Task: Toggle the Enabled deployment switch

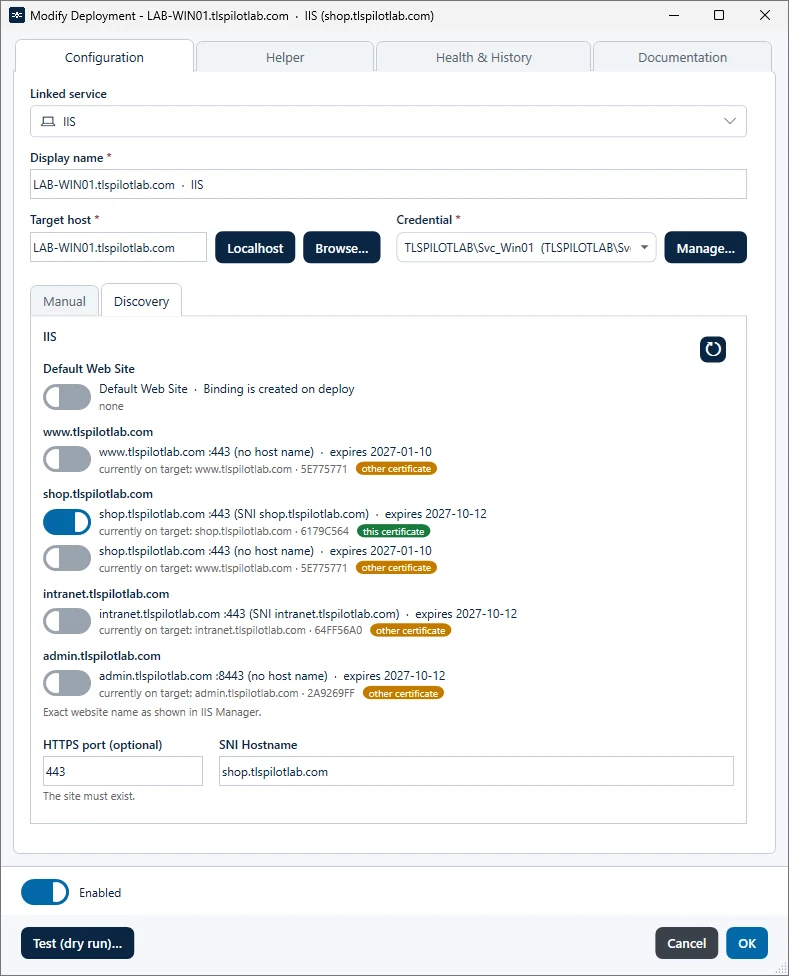Action: point(45,892)
